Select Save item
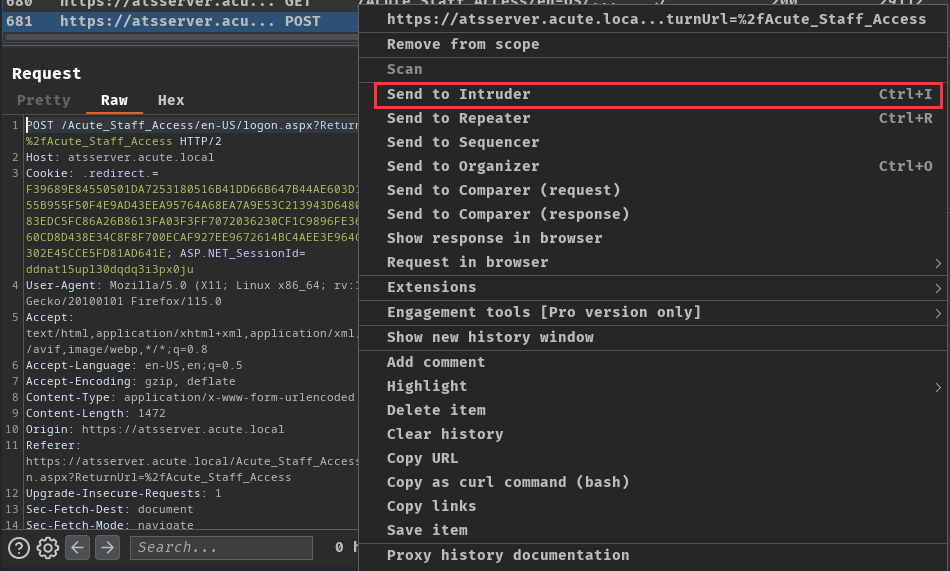The image size is (950, 571). 654,530
